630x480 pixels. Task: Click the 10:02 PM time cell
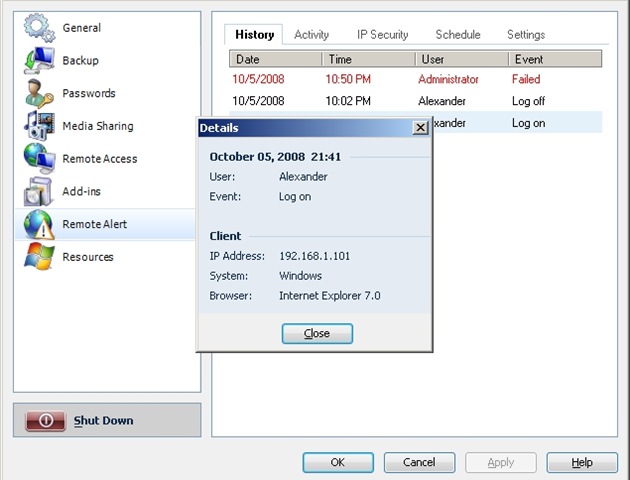[348, 101]
